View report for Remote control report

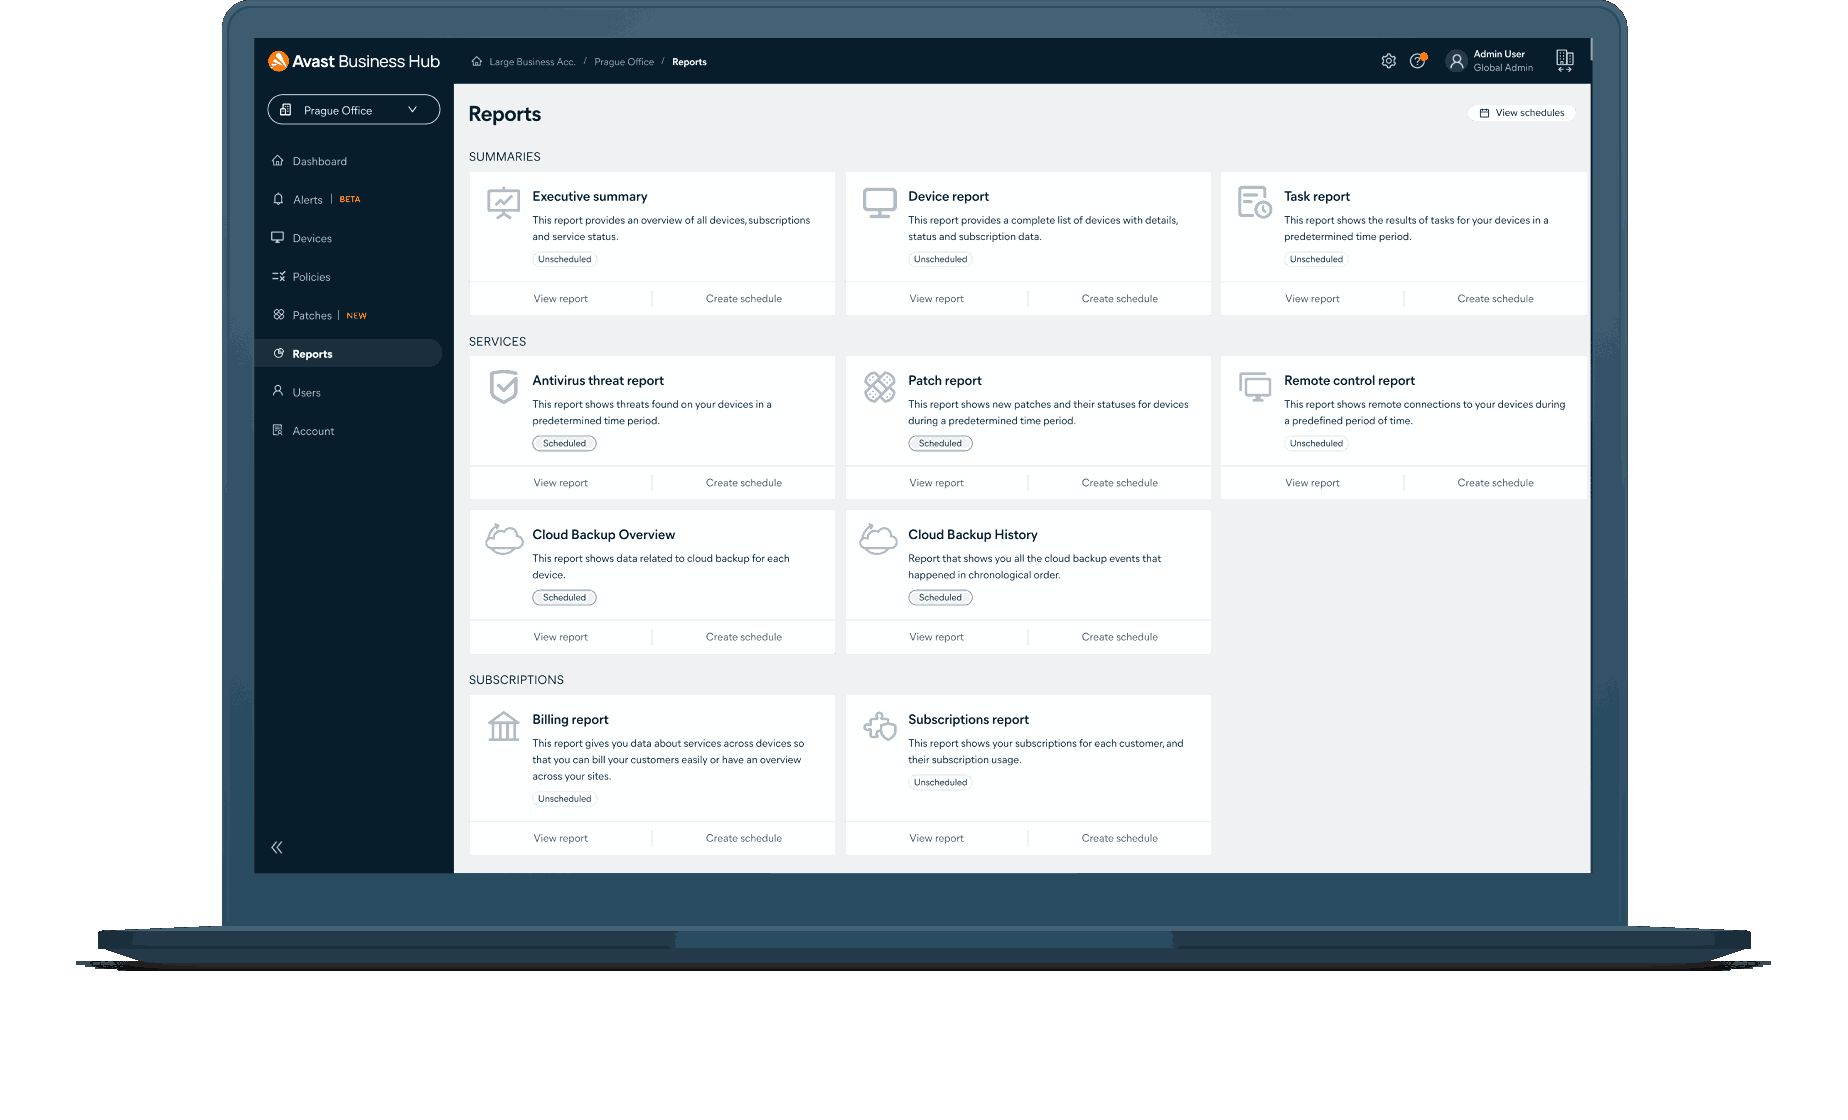pyautogui.click(x=1312, y=482)
